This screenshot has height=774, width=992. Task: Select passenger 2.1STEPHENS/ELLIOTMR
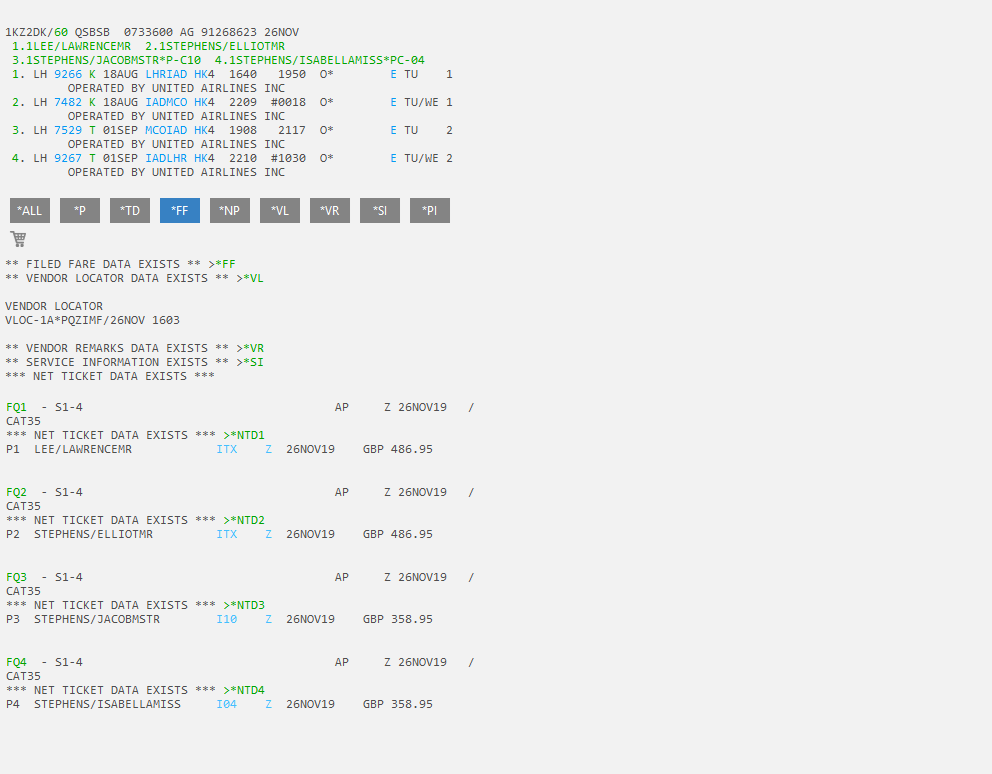215,46
